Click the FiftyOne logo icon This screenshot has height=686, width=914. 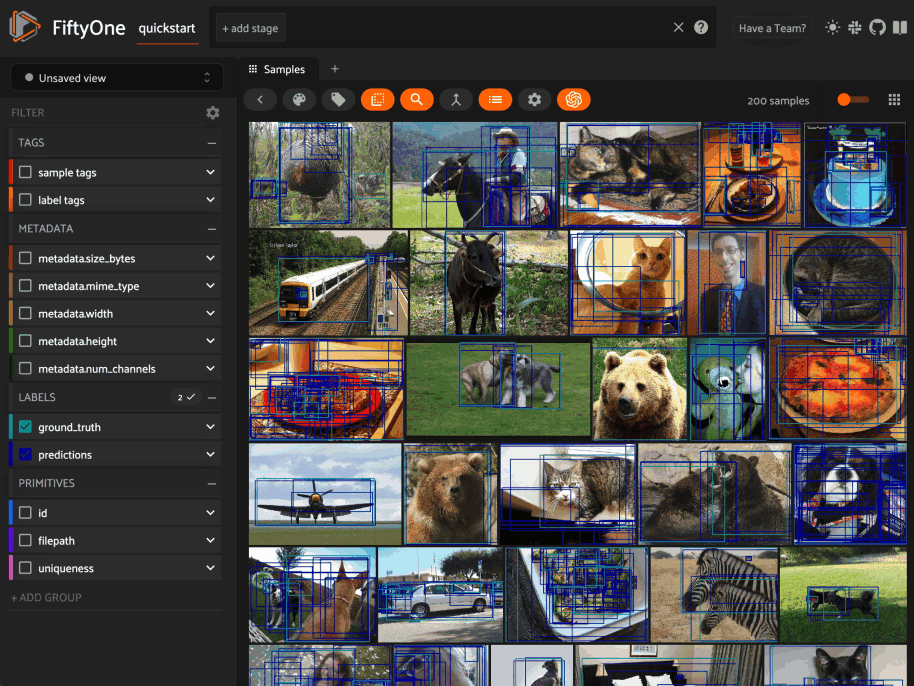pos(24,27)
